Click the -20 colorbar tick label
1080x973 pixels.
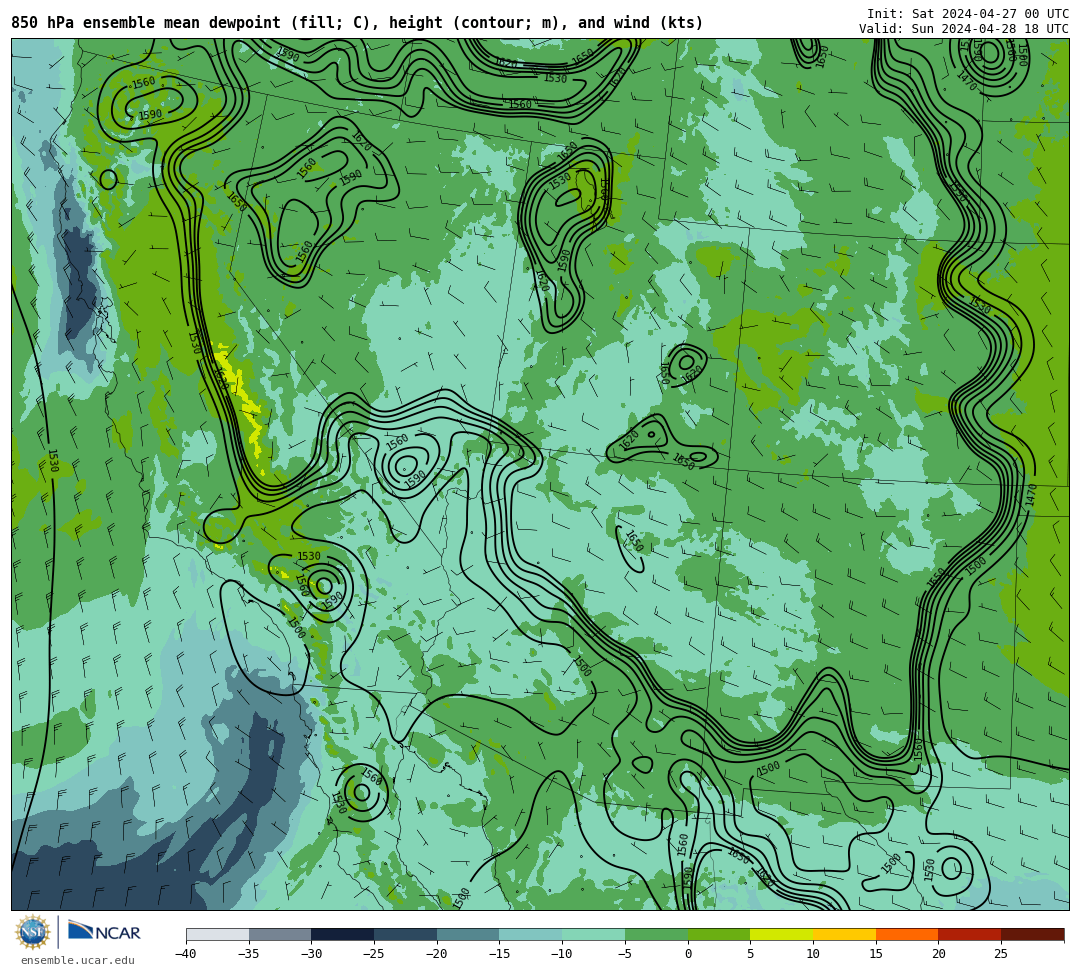[x=437, y=954]
